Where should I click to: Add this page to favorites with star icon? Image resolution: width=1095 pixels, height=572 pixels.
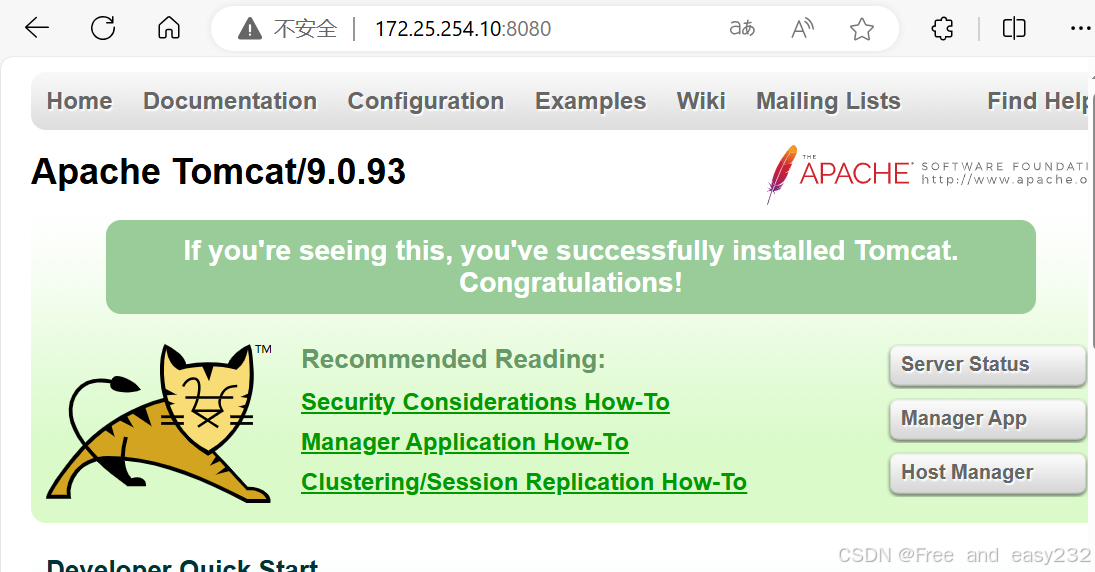click(862, 29)
